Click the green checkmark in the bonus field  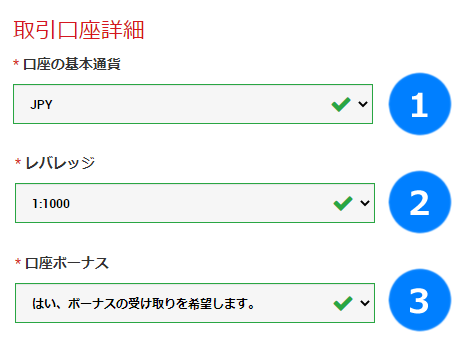tap(343, 303)
